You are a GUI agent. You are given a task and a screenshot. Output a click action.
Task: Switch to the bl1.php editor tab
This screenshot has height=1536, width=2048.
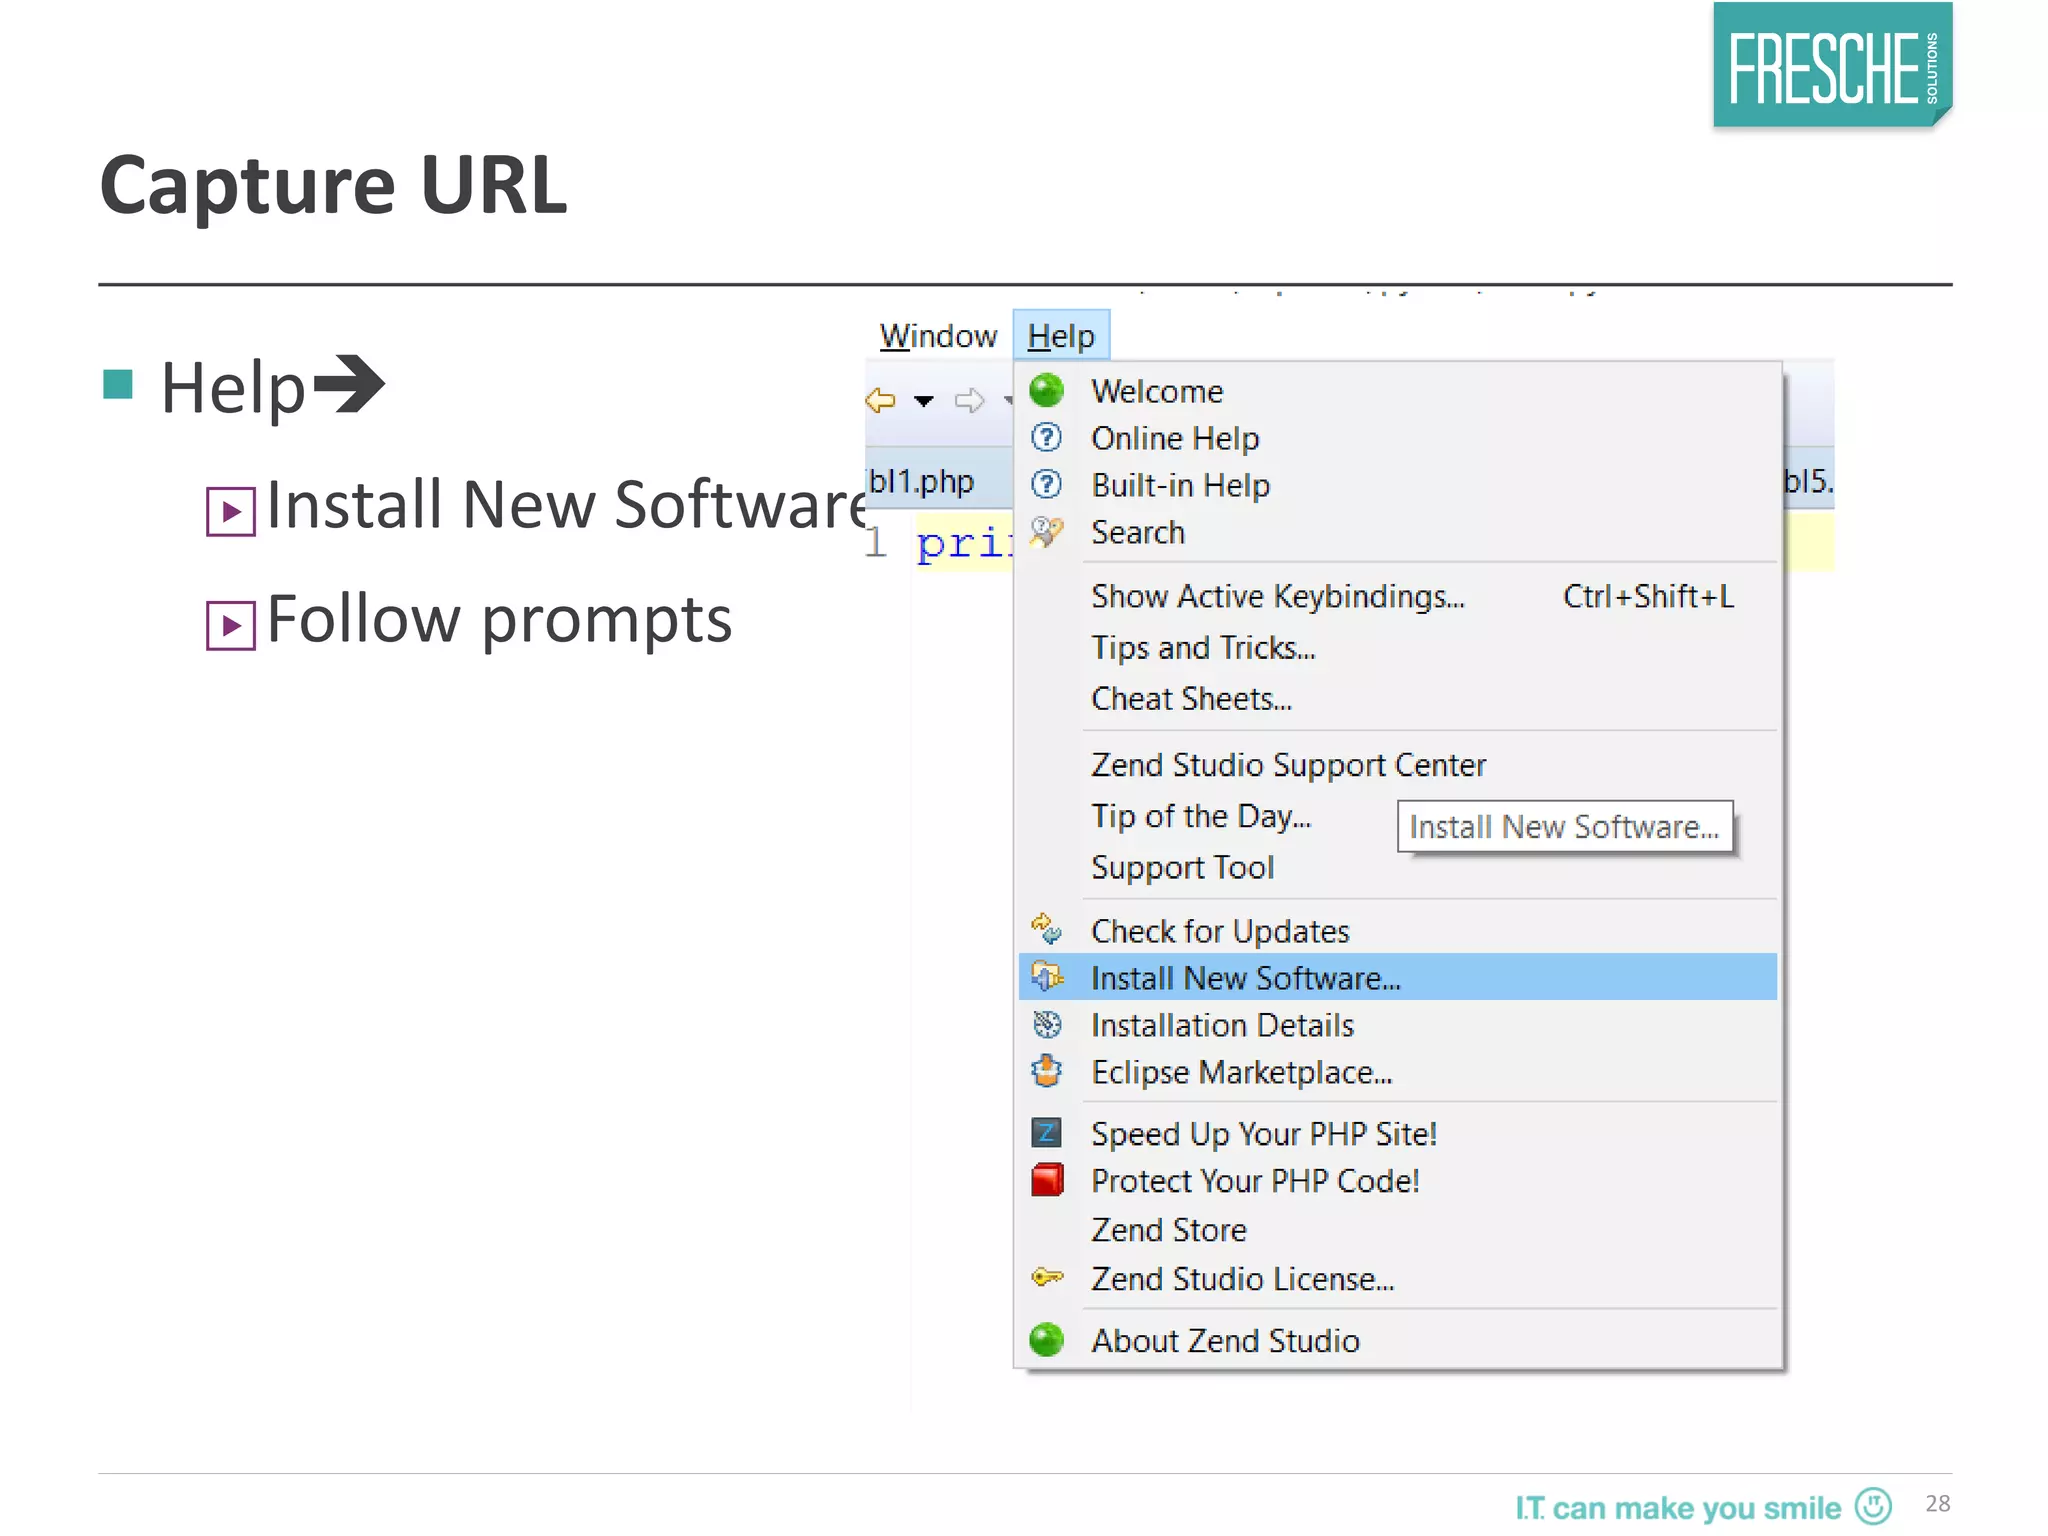click(920, 481)
